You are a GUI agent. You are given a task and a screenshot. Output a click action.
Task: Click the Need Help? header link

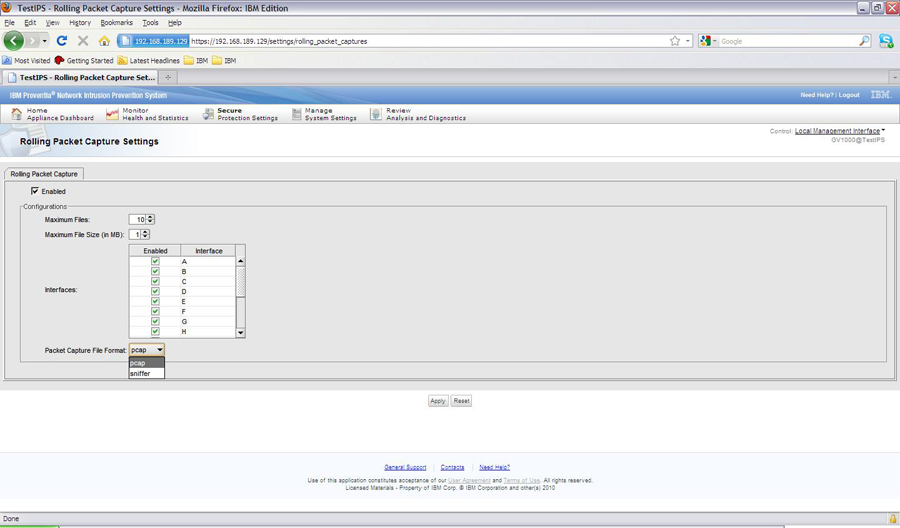click(x=817, y=95)
